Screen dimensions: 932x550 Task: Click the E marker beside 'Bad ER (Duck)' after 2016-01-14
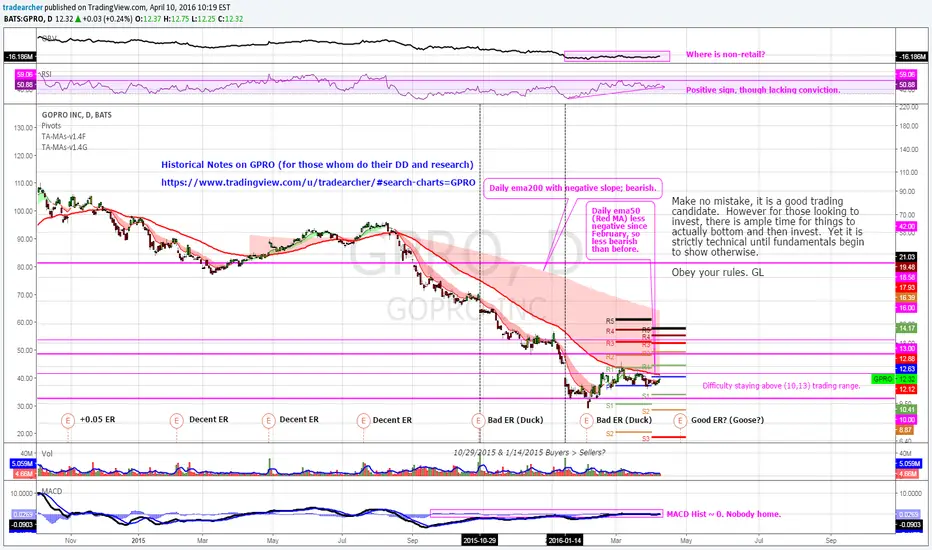pos(587,420)
